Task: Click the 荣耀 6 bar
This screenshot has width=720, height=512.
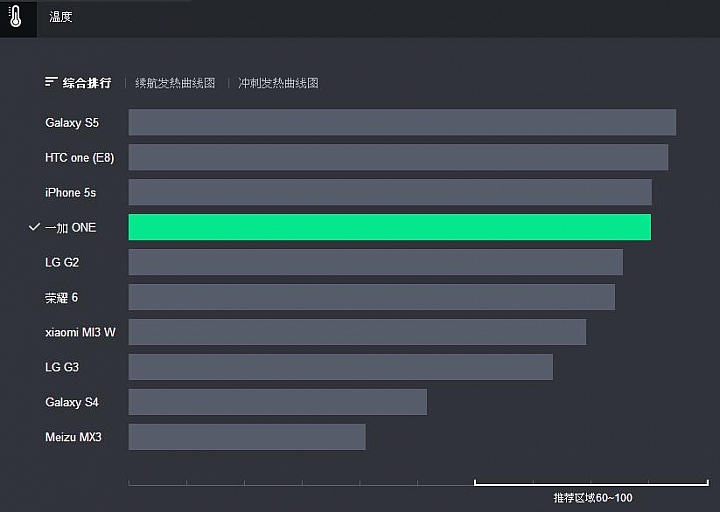Action: 371,297
